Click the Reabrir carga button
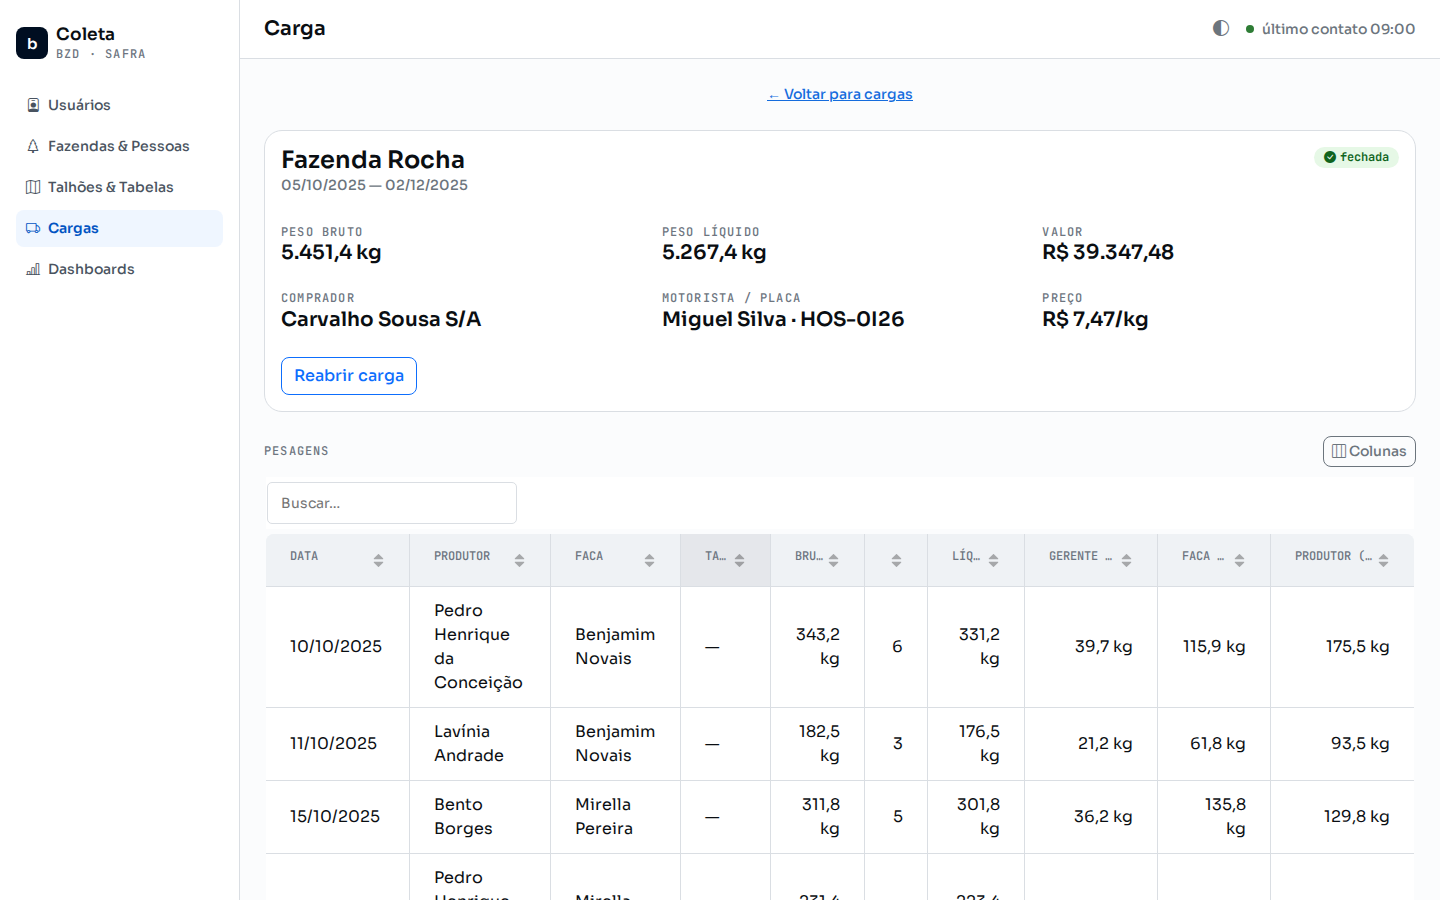The height and width of the screenshot is (900, 1440). [349, 376]
